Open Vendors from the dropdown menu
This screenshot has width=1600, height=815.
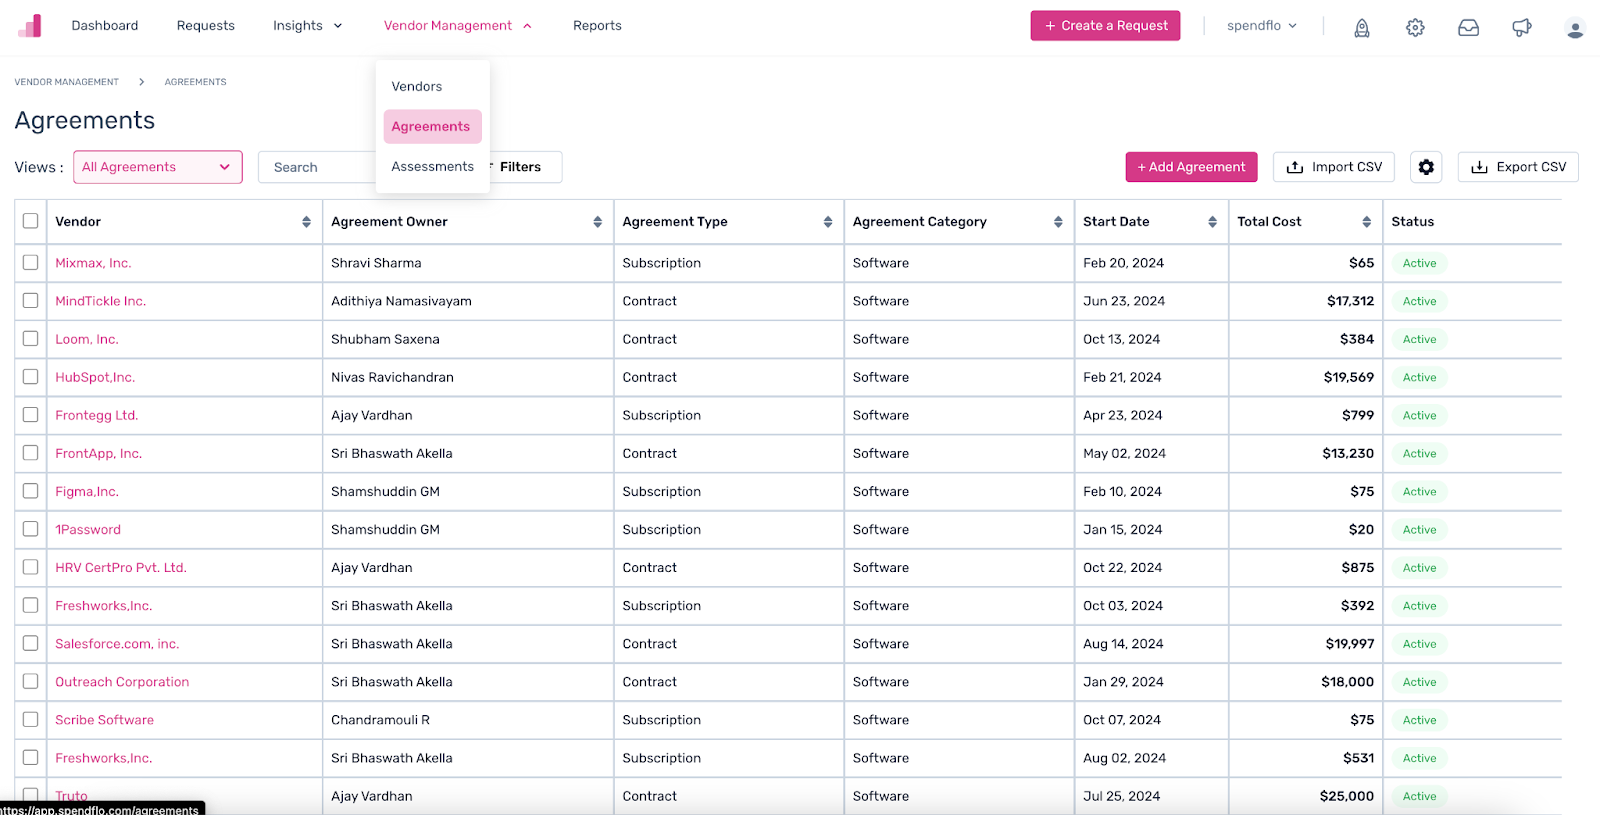(x=417, y=87)
